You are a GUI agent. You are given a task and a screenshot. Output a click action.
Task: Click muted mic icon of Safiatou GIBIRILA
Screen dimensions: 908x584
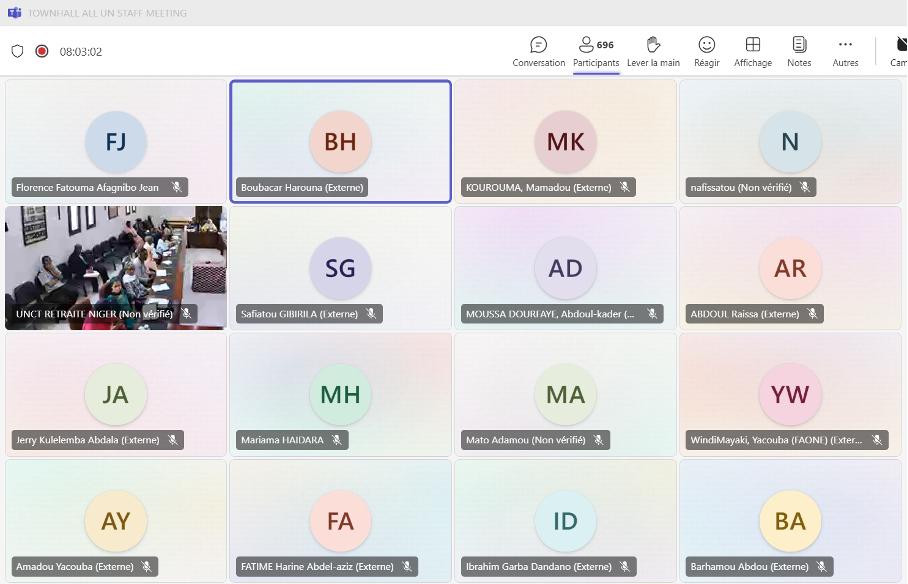371,313
